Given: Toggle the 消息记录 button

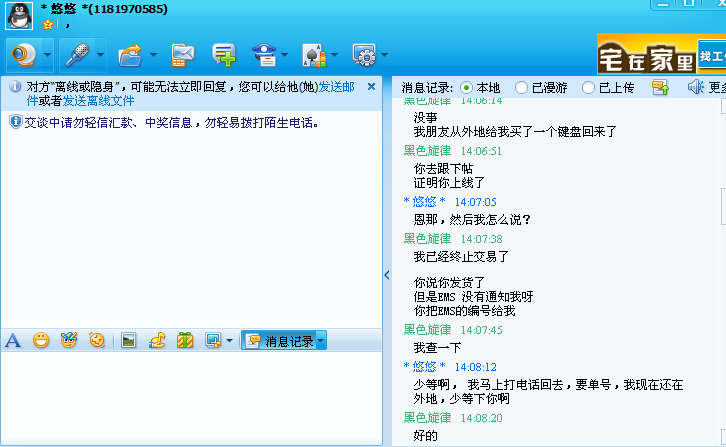Looking at the screenshot, I should (x=279, y=341).
